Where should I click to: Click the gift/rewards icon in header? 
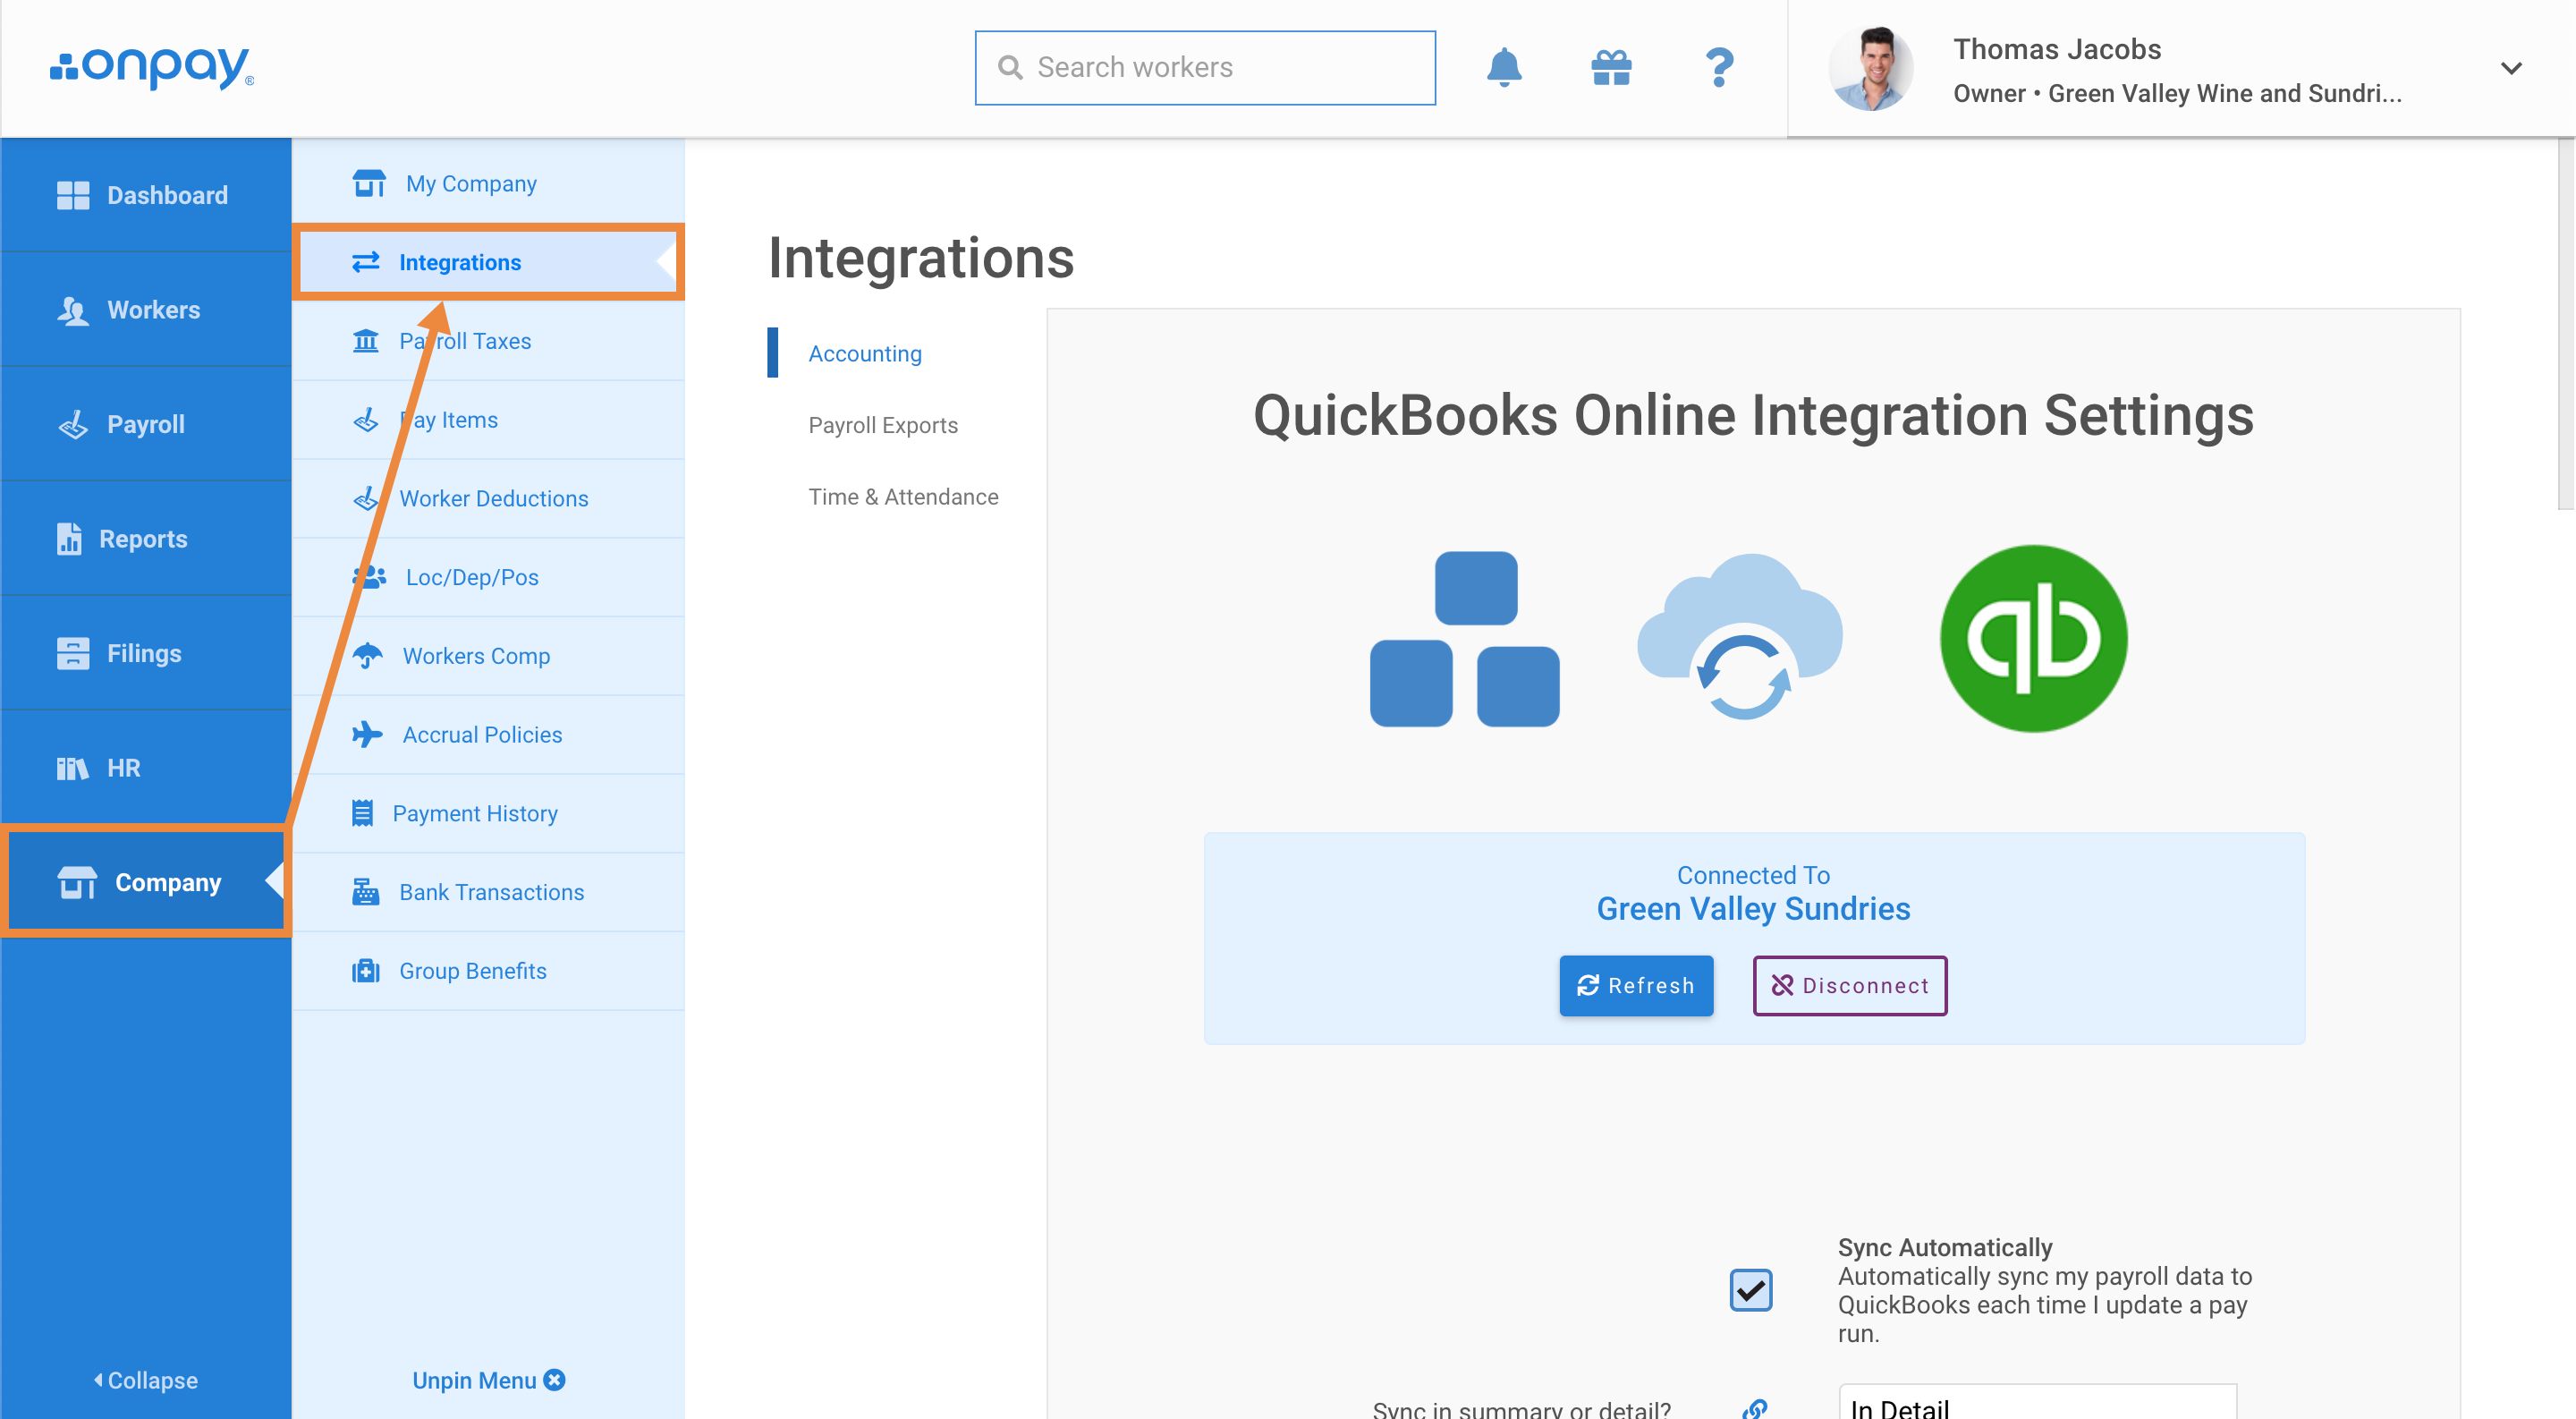pyautogui.click(x=1608, y=66)
